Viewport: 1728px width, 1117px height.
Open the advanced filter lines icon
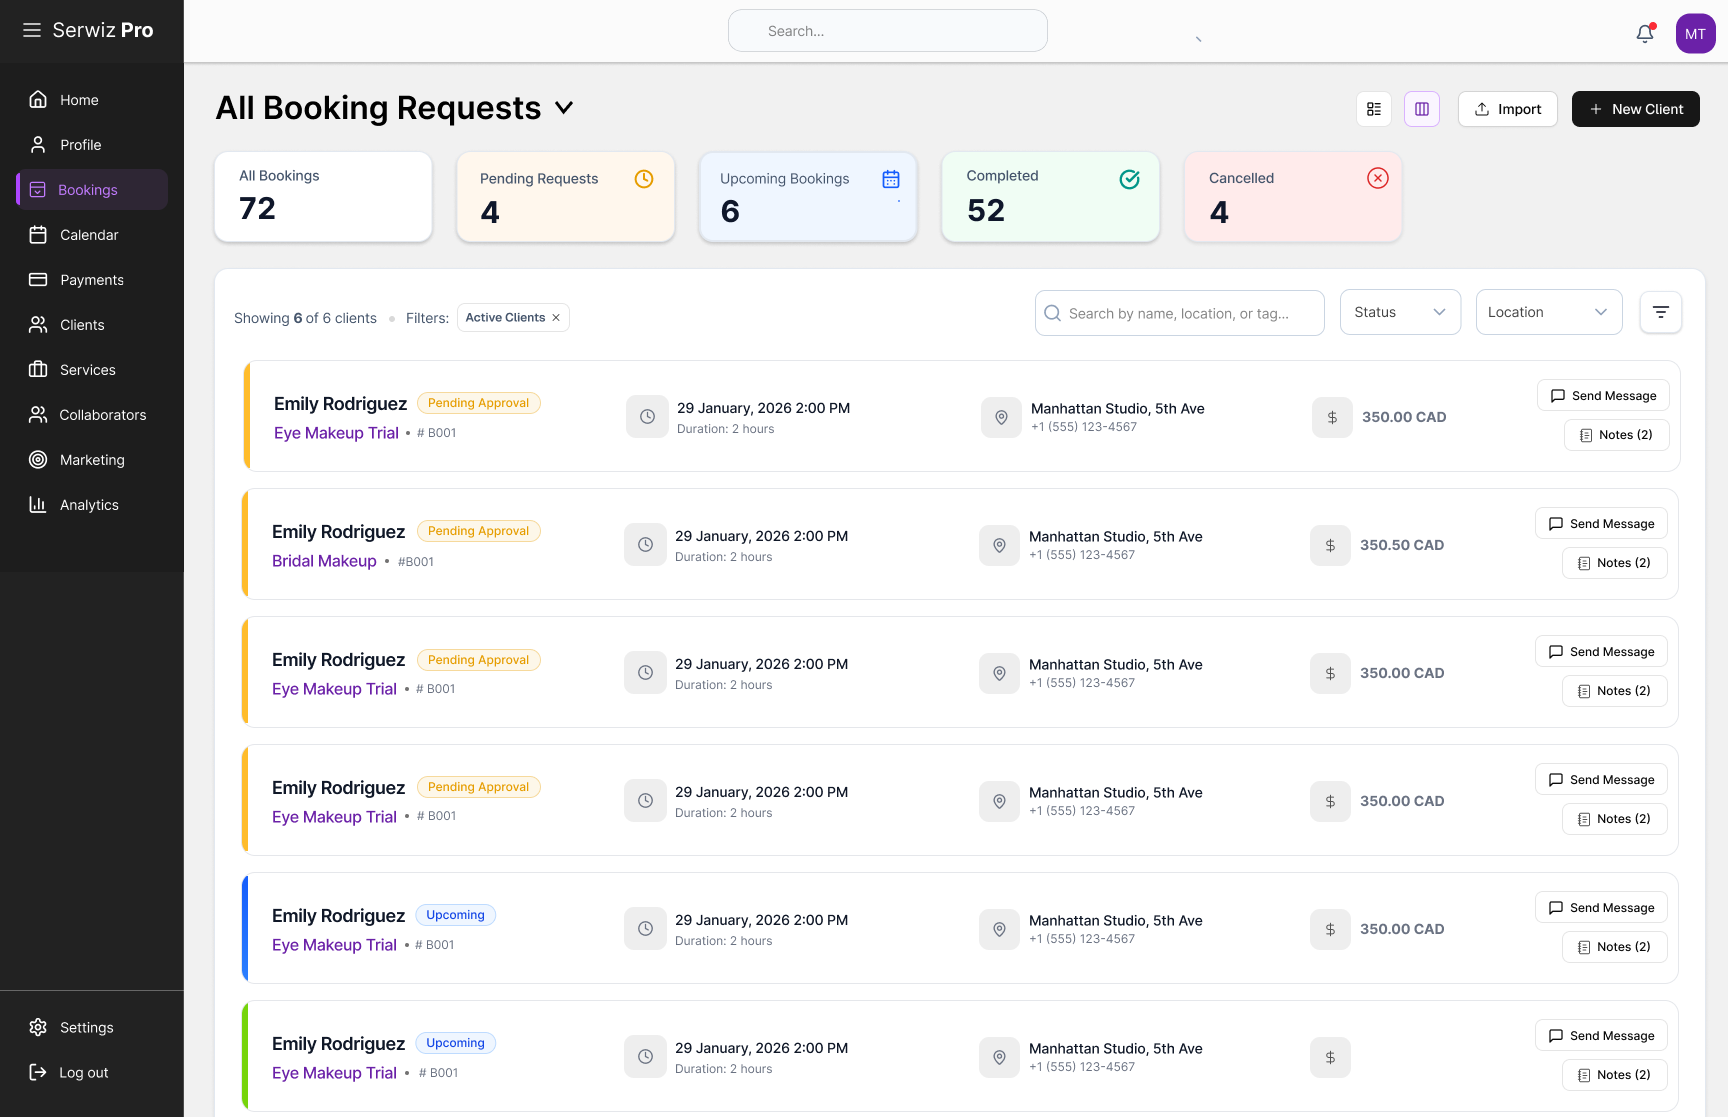point(1661,312)
